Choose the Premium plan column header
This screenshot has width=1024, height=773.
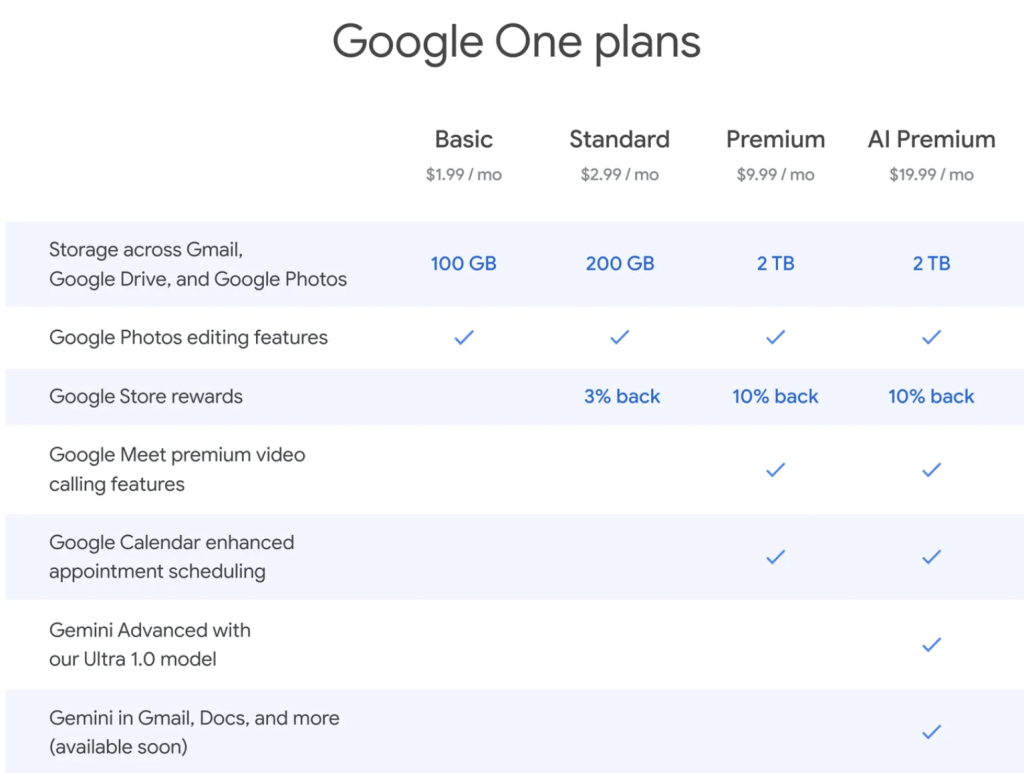[775, 139]
